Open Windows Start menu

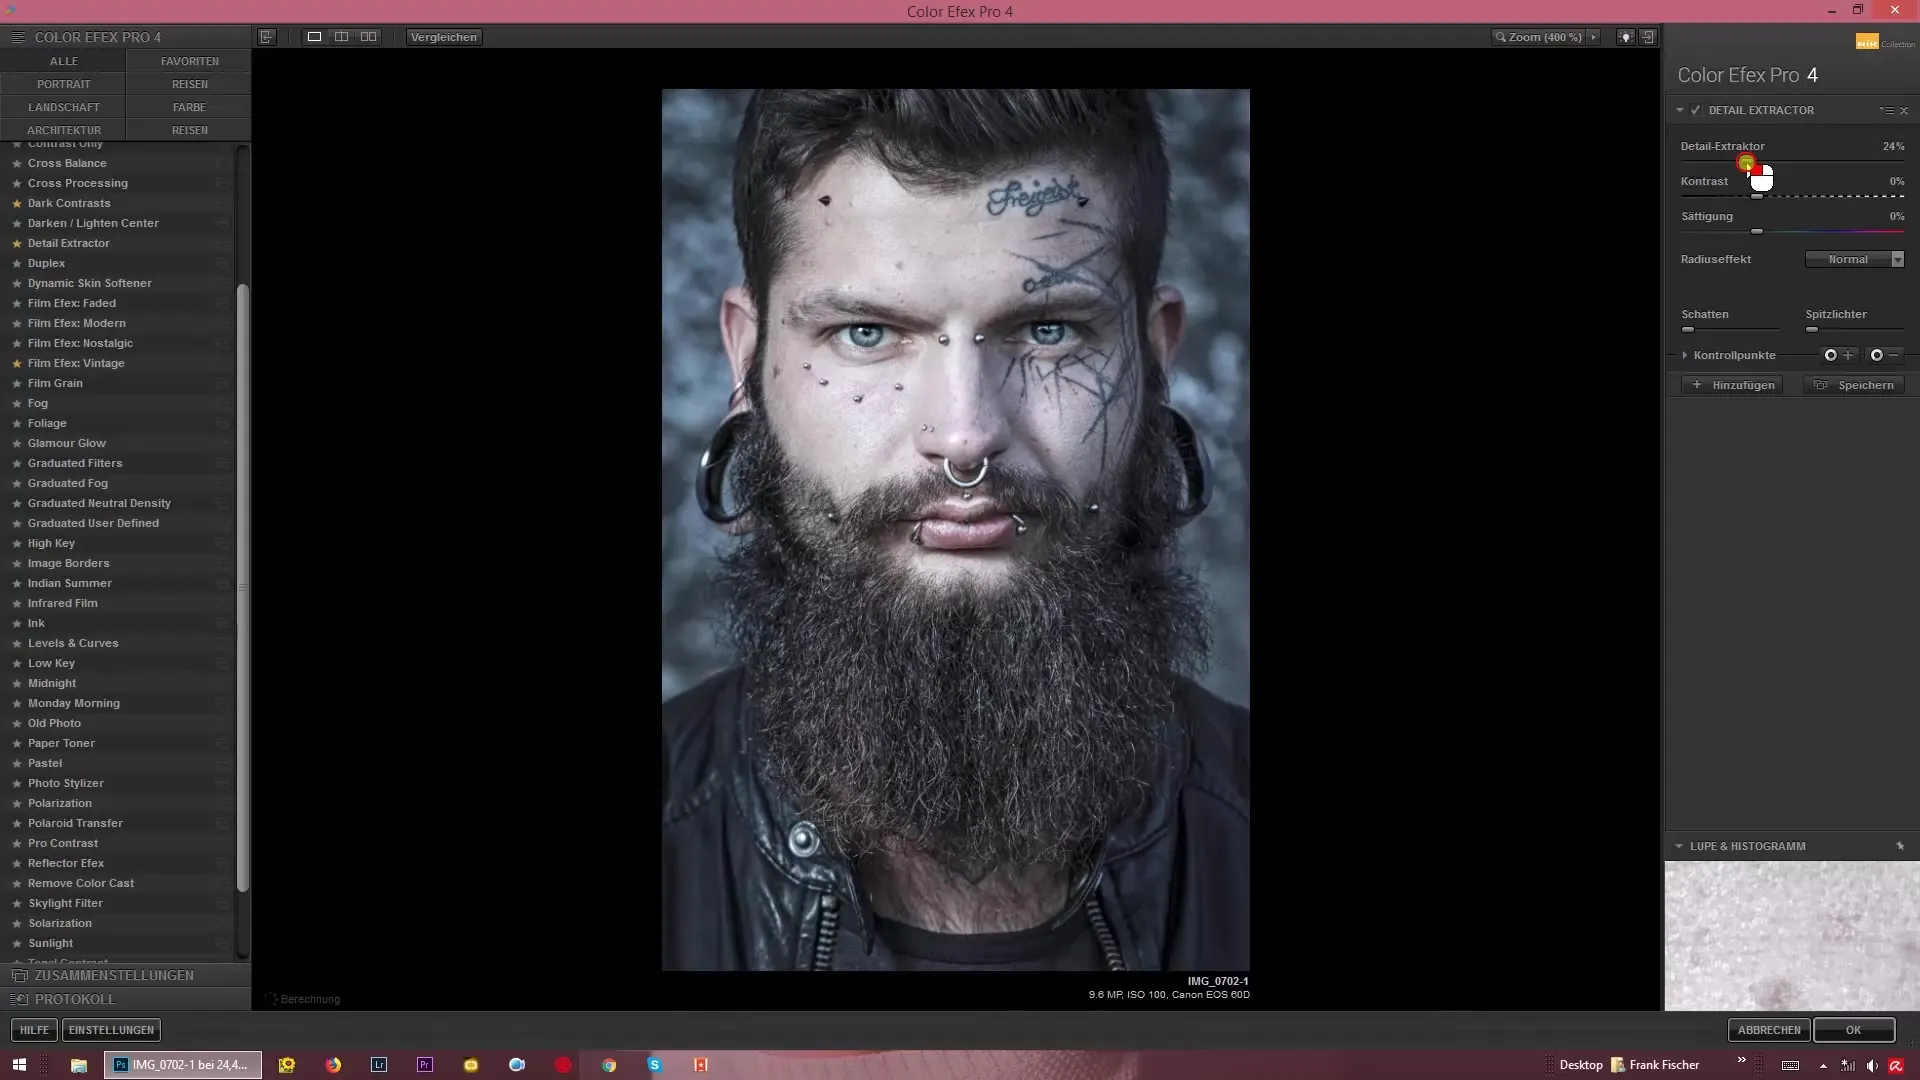coord(19,1065)
